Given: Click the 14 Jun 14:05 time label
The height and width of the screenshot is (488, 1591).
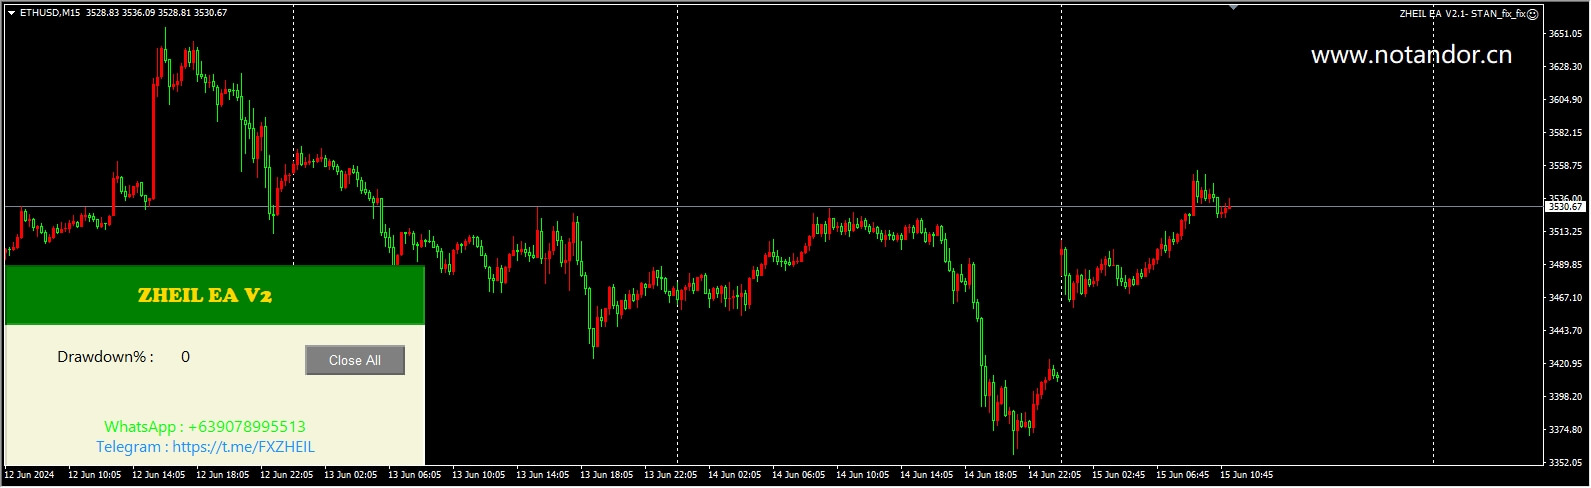Looking at the screenshot, I should click(x=926, y=475).
